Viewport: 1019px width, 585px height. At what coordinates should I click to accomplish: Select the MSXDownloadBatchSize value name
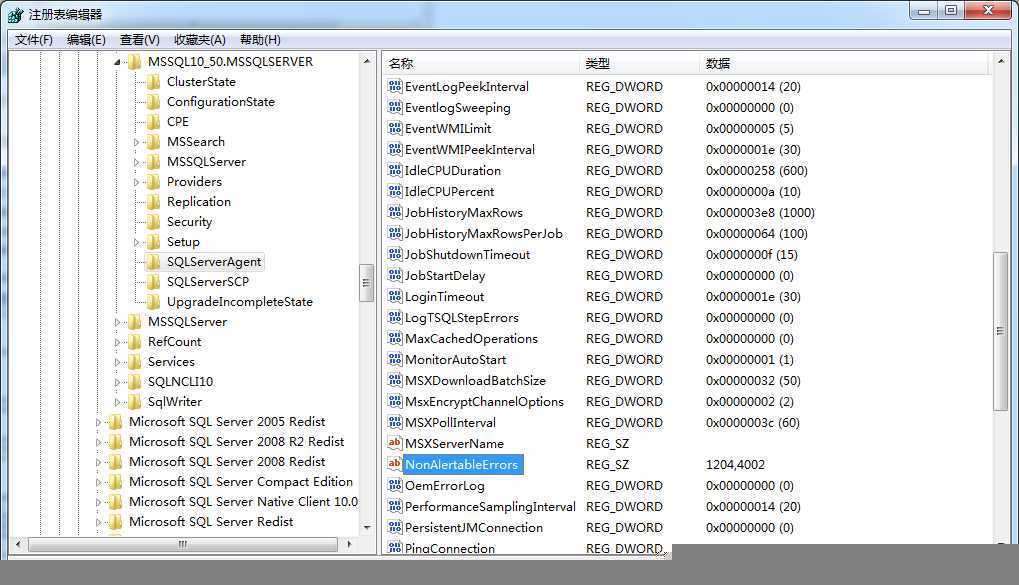pyautogui.click(x=475, y=381)
